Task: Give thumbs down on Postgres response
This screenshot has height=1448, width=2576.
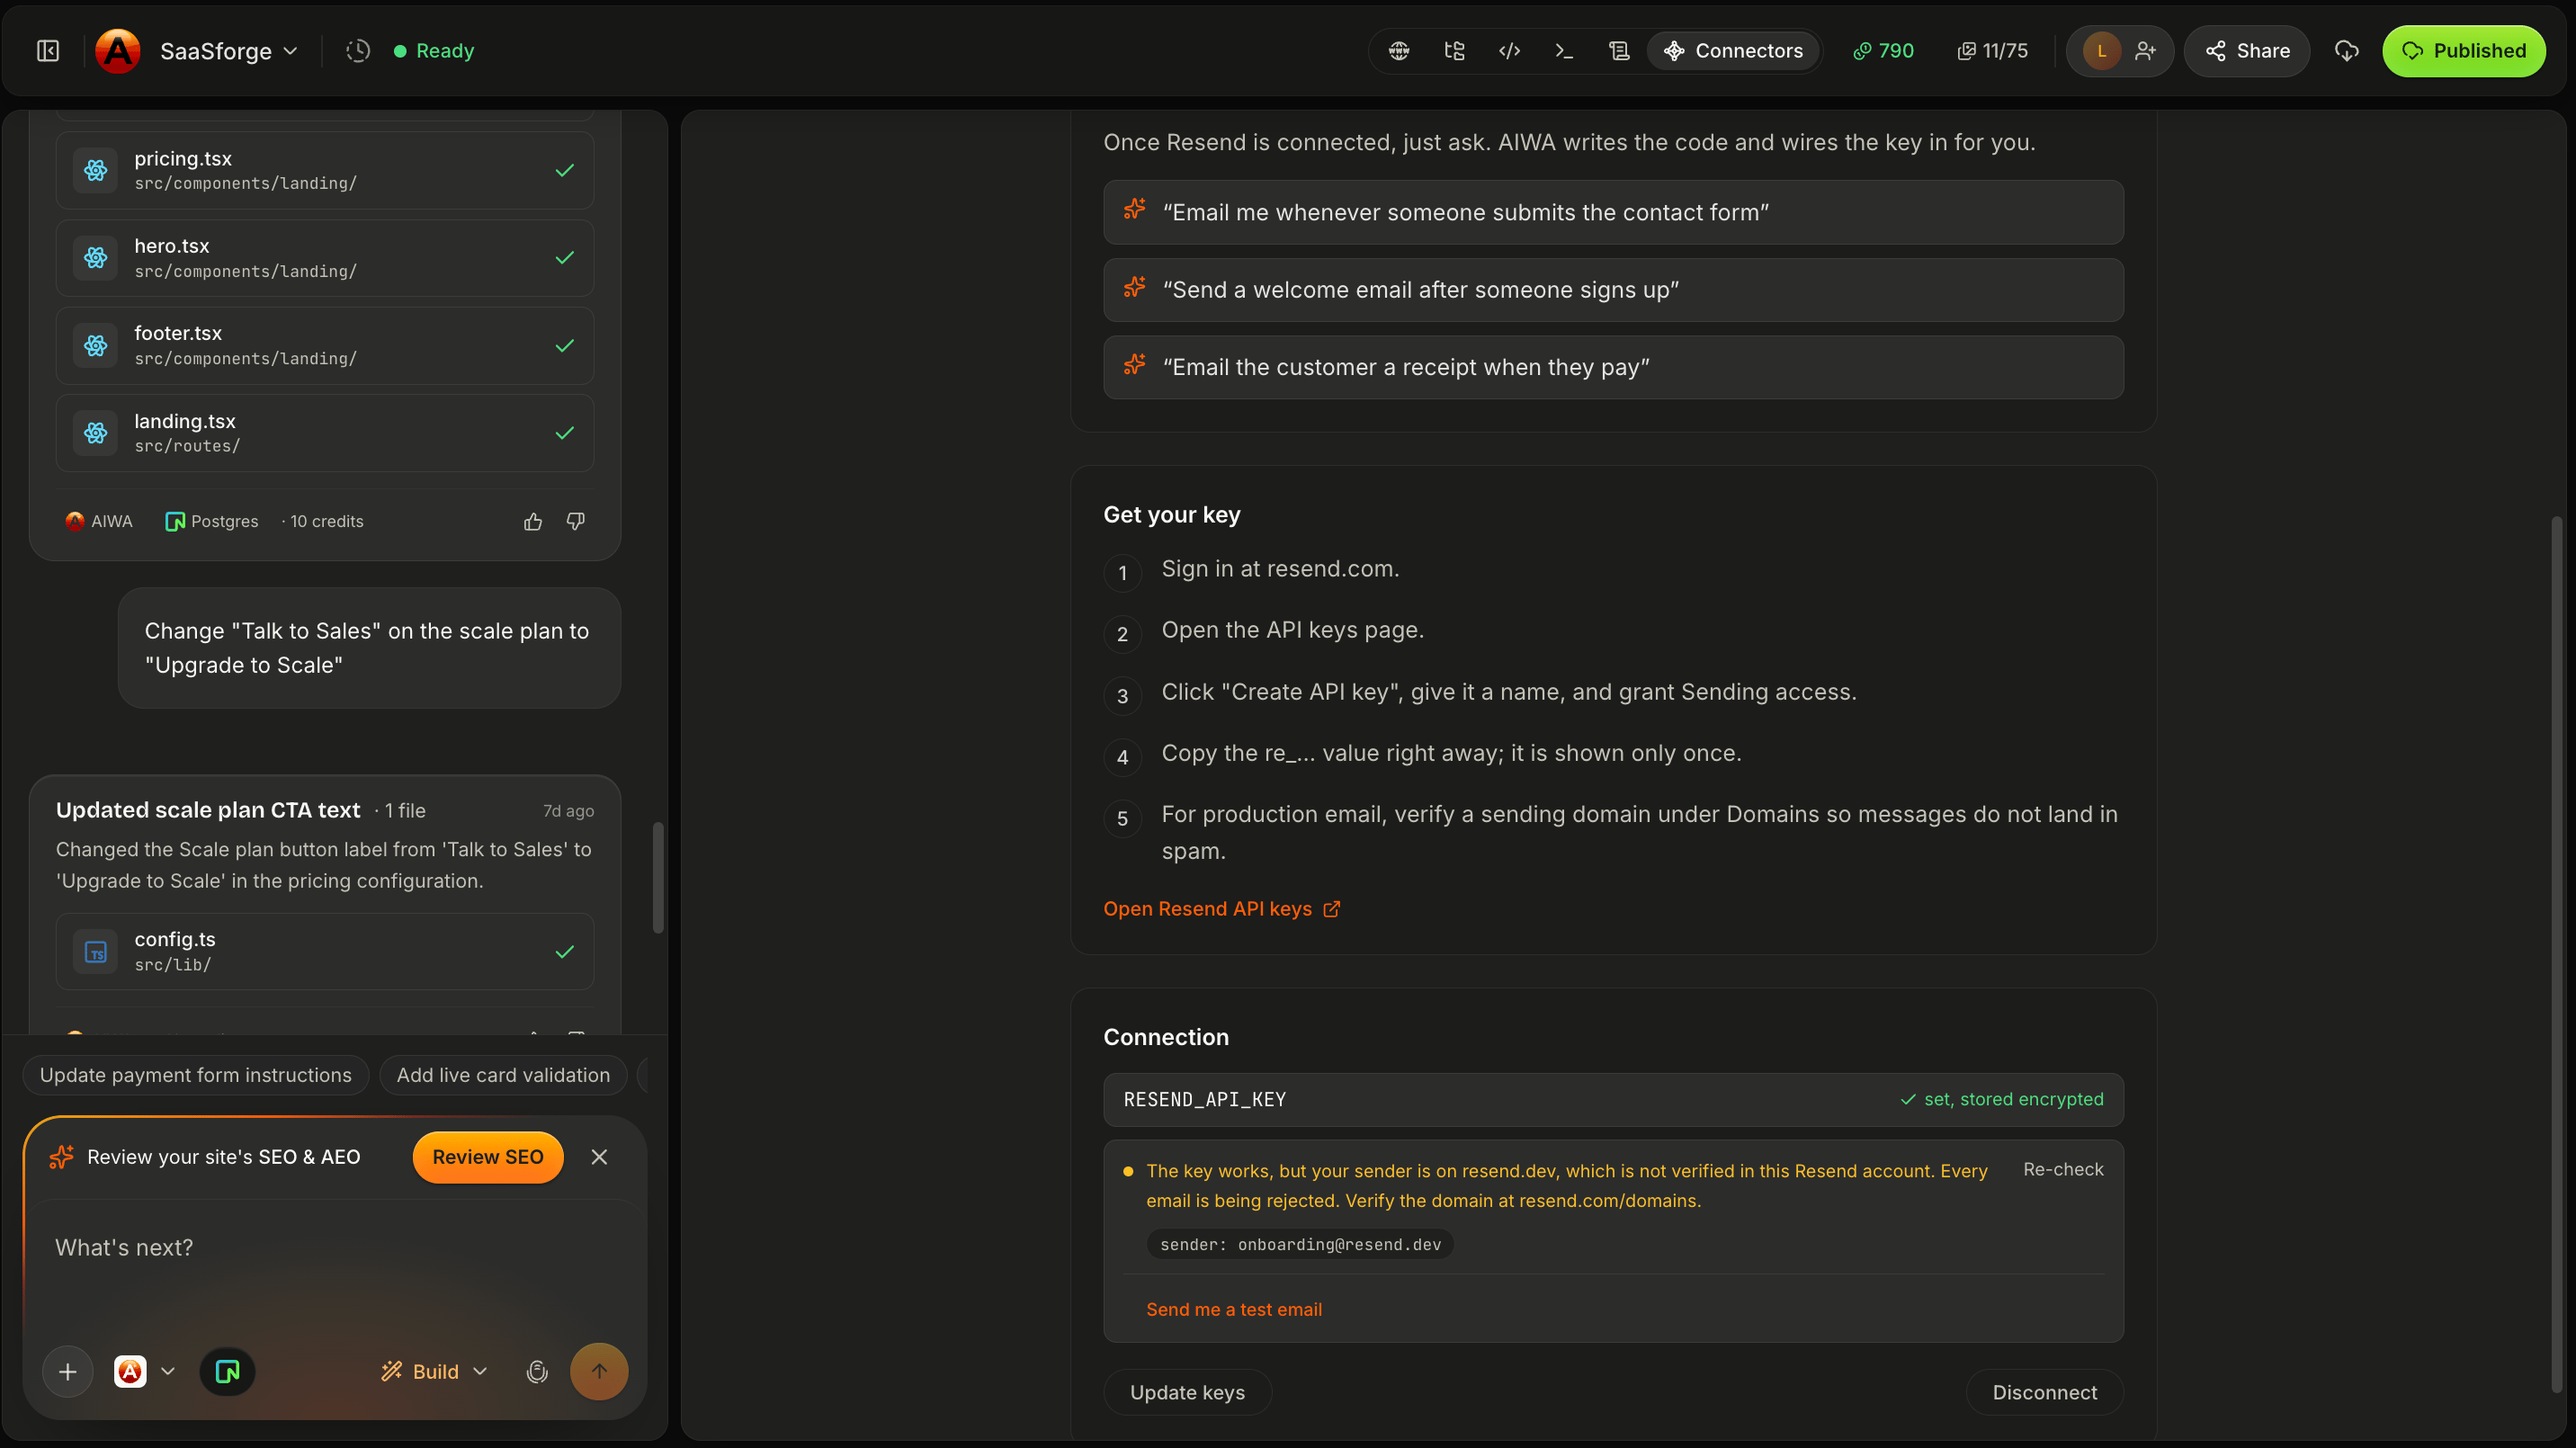Action: (576, 521)
